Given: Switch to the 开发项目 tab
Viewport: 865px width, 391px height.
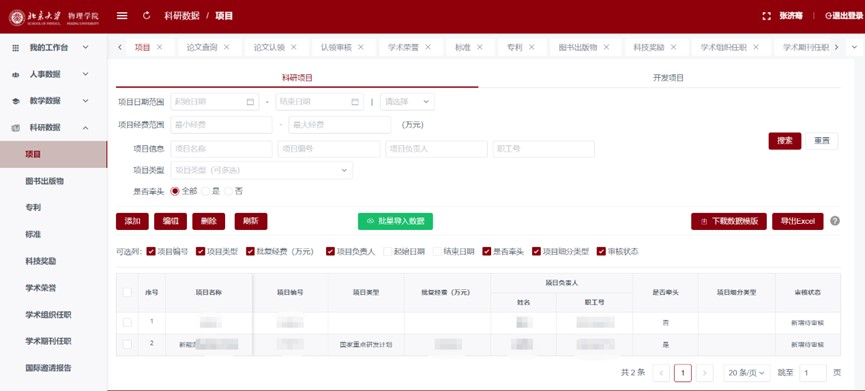Looking at the screenshot, I should click(x=668, y=78).
